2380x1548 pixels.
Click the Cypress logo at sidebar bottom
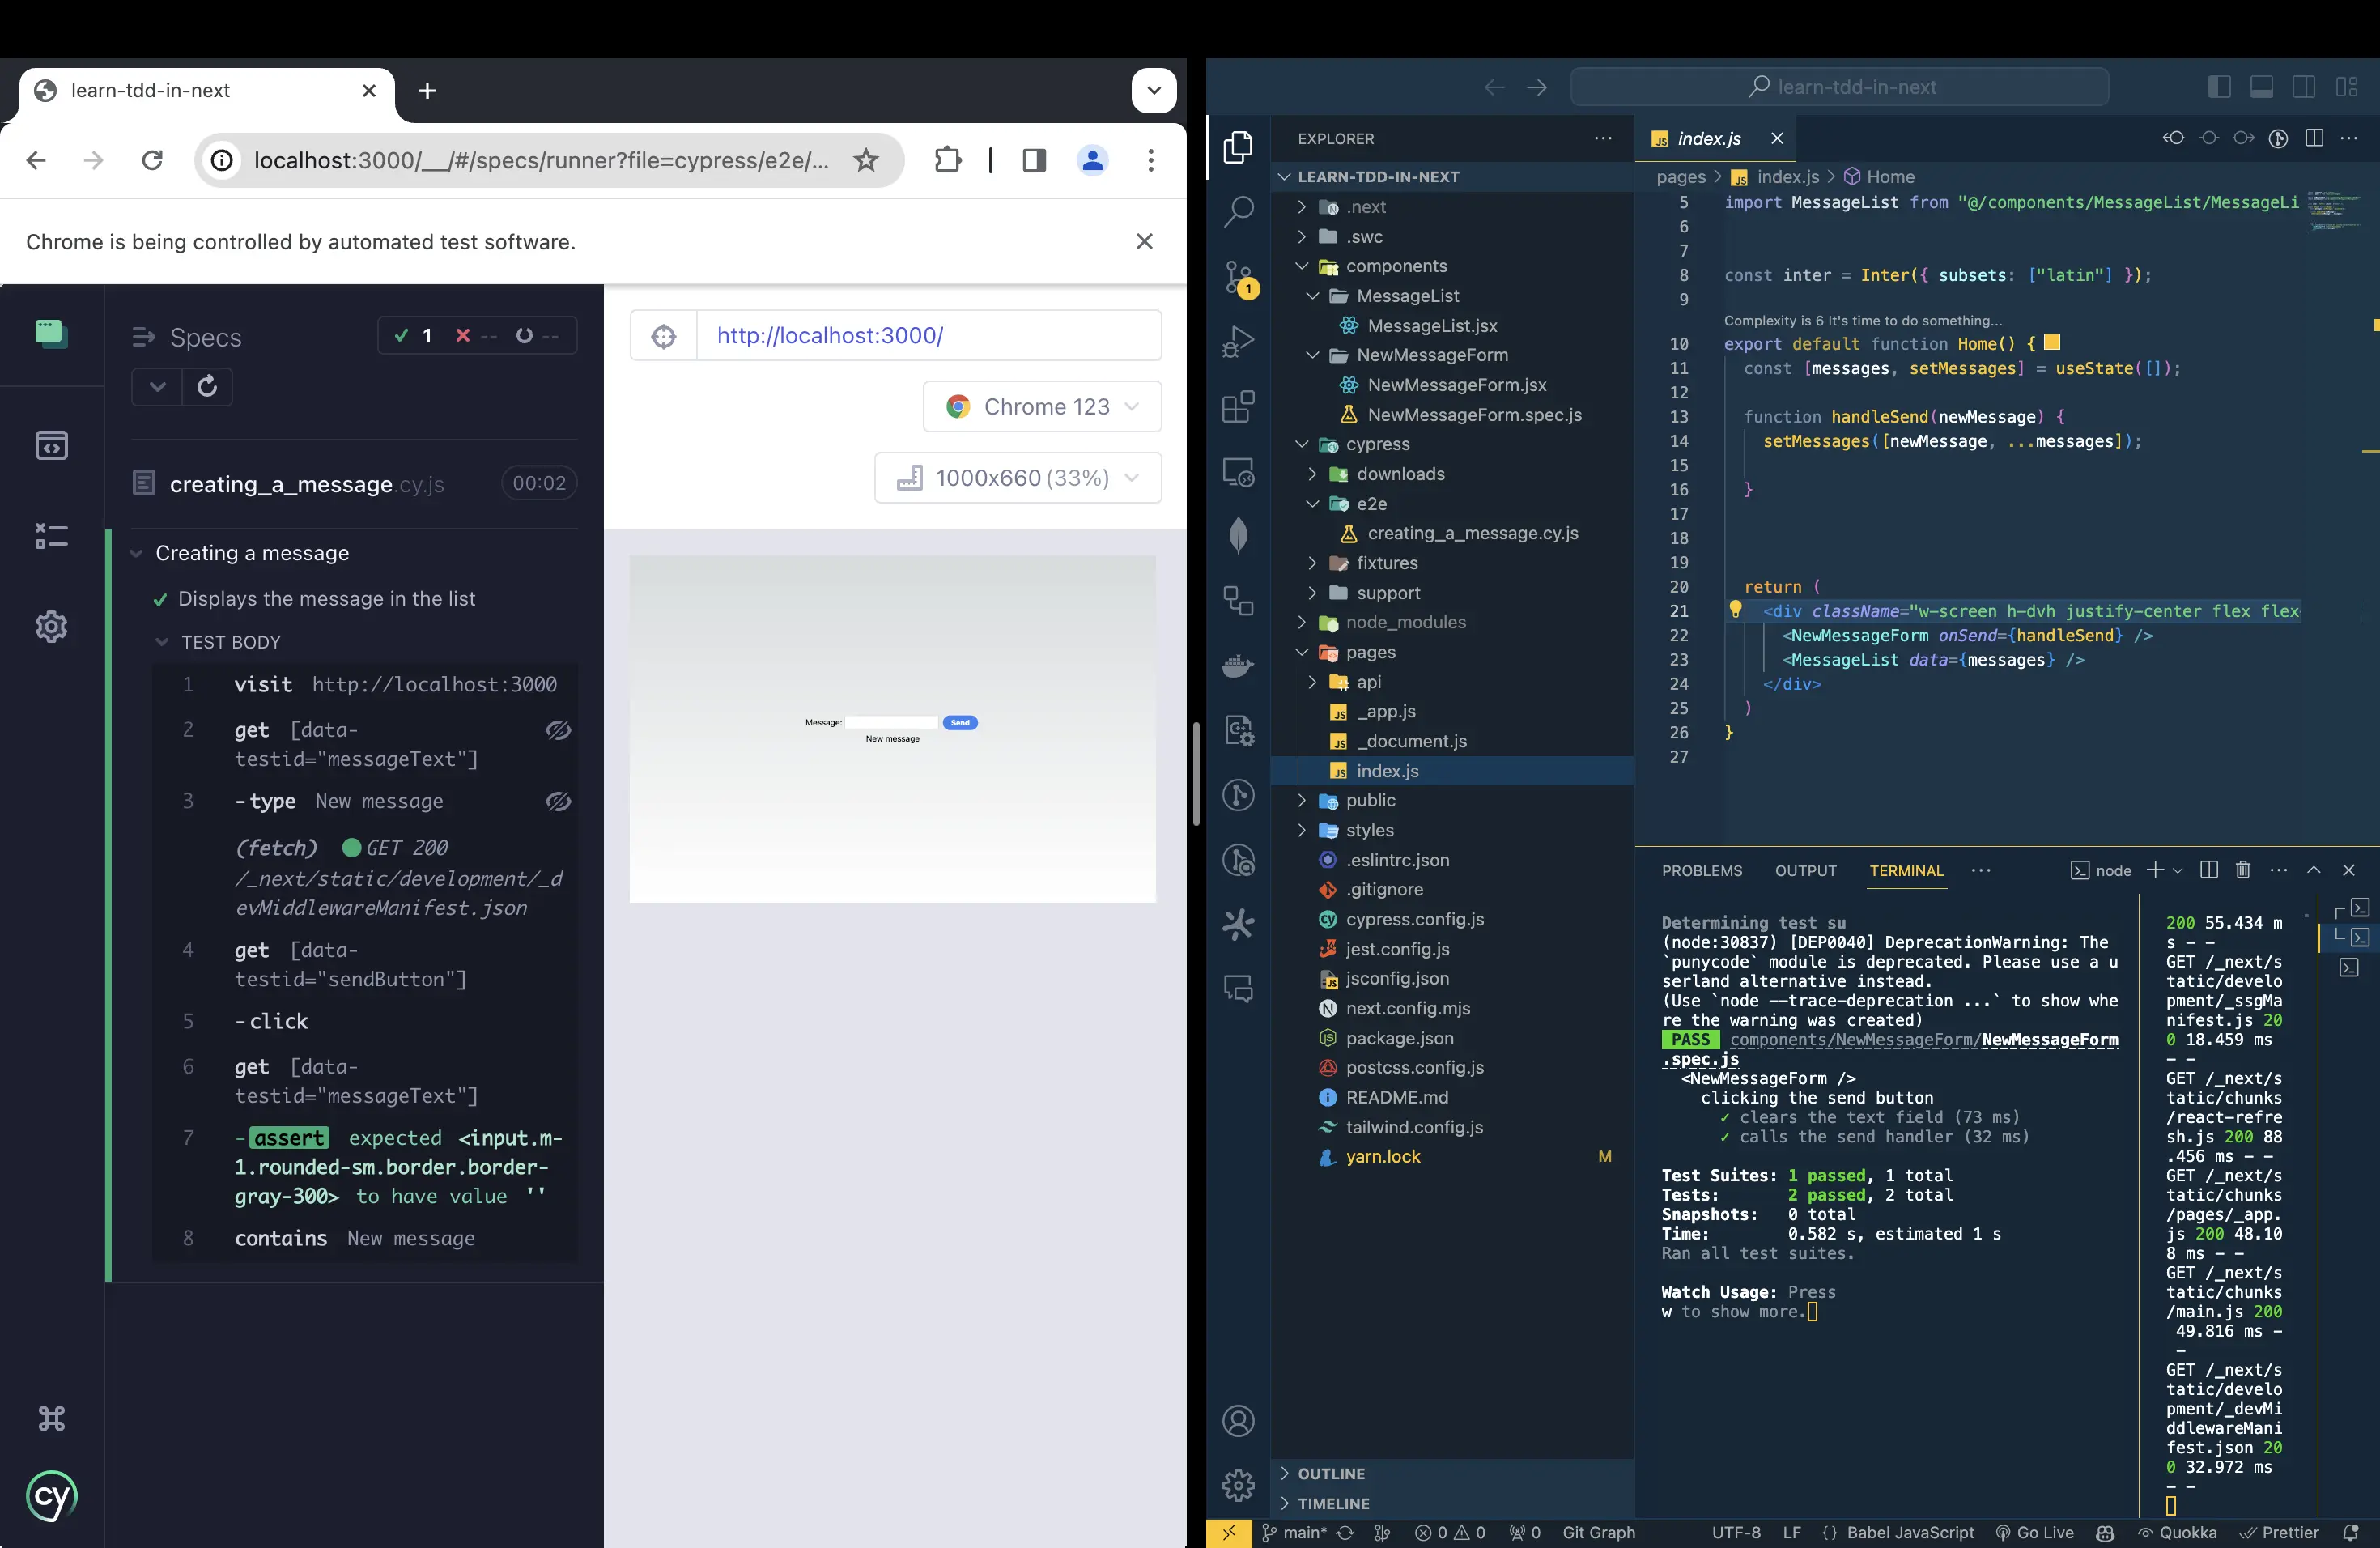[x=51, y=1496]
